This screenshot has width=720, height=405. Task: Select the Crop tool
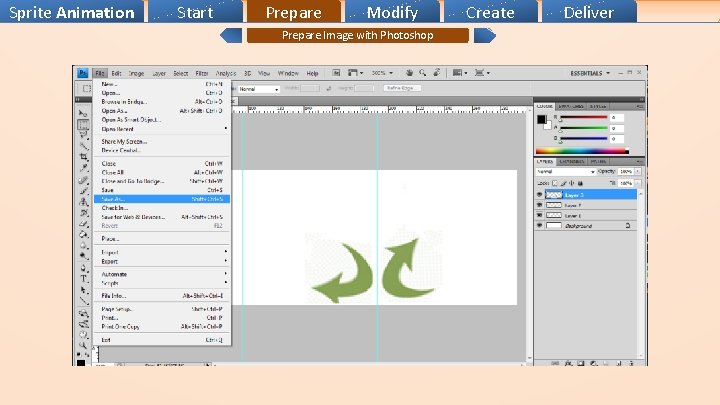[x=83, y=157]
